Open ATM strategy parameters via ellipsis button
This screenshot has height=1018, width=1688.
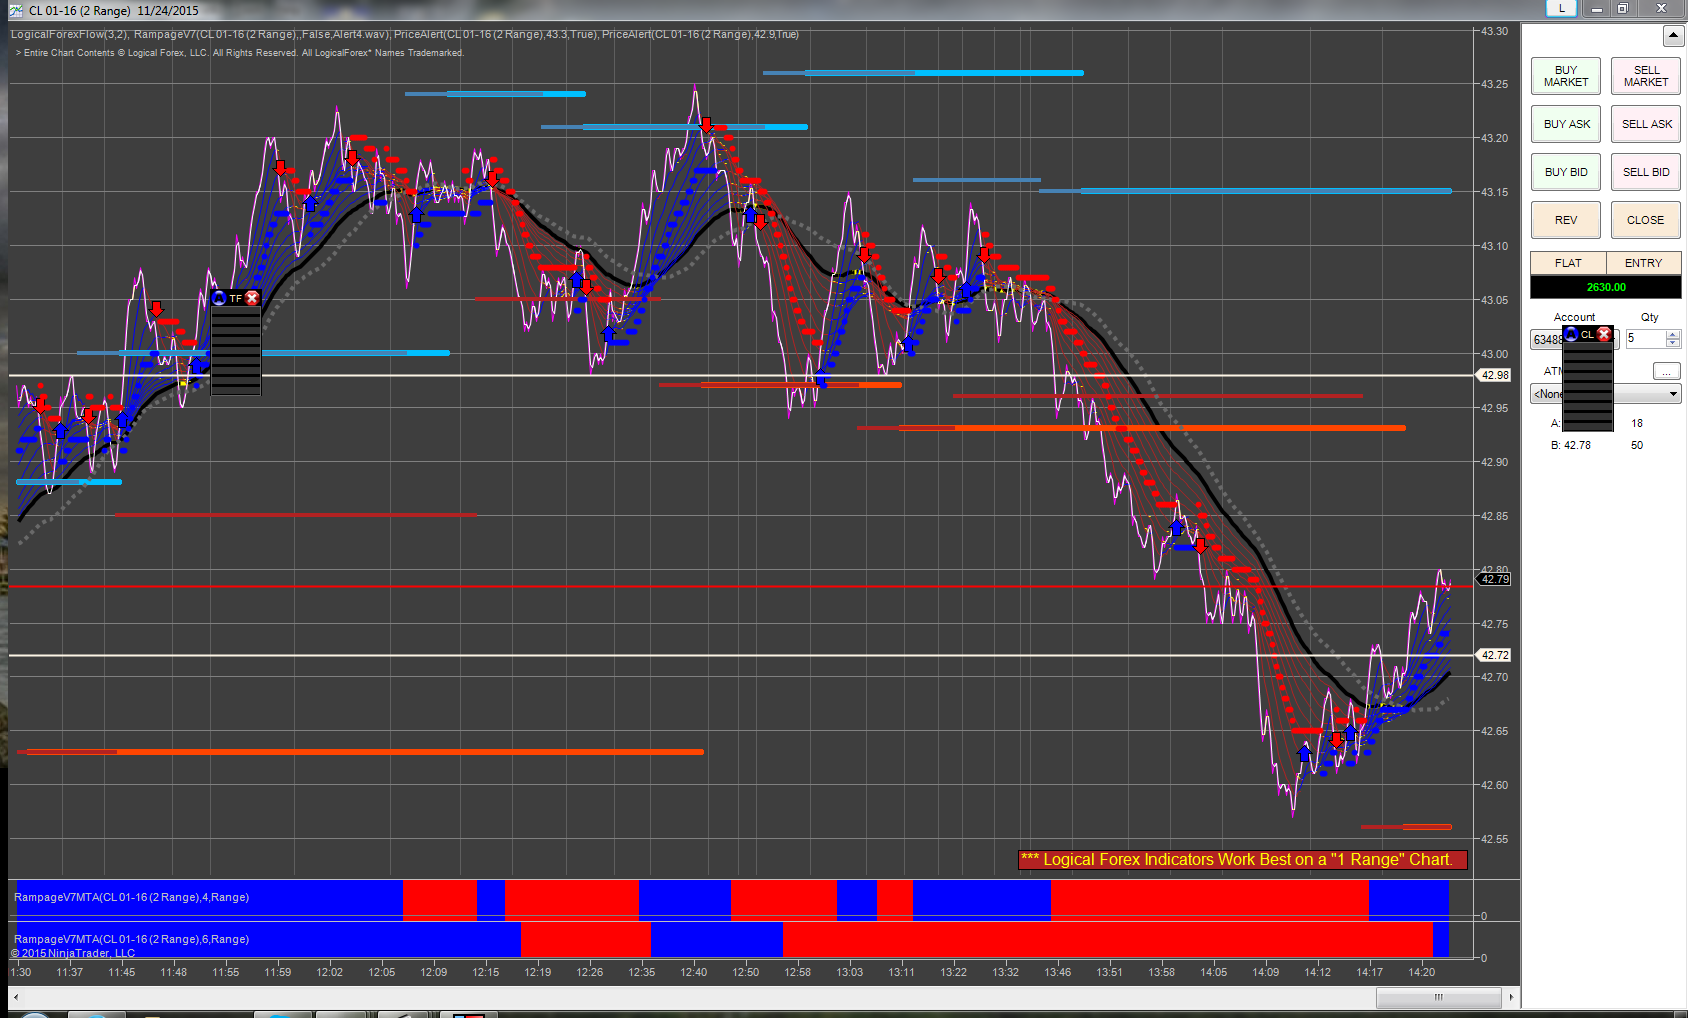[x=1666, y=371]
